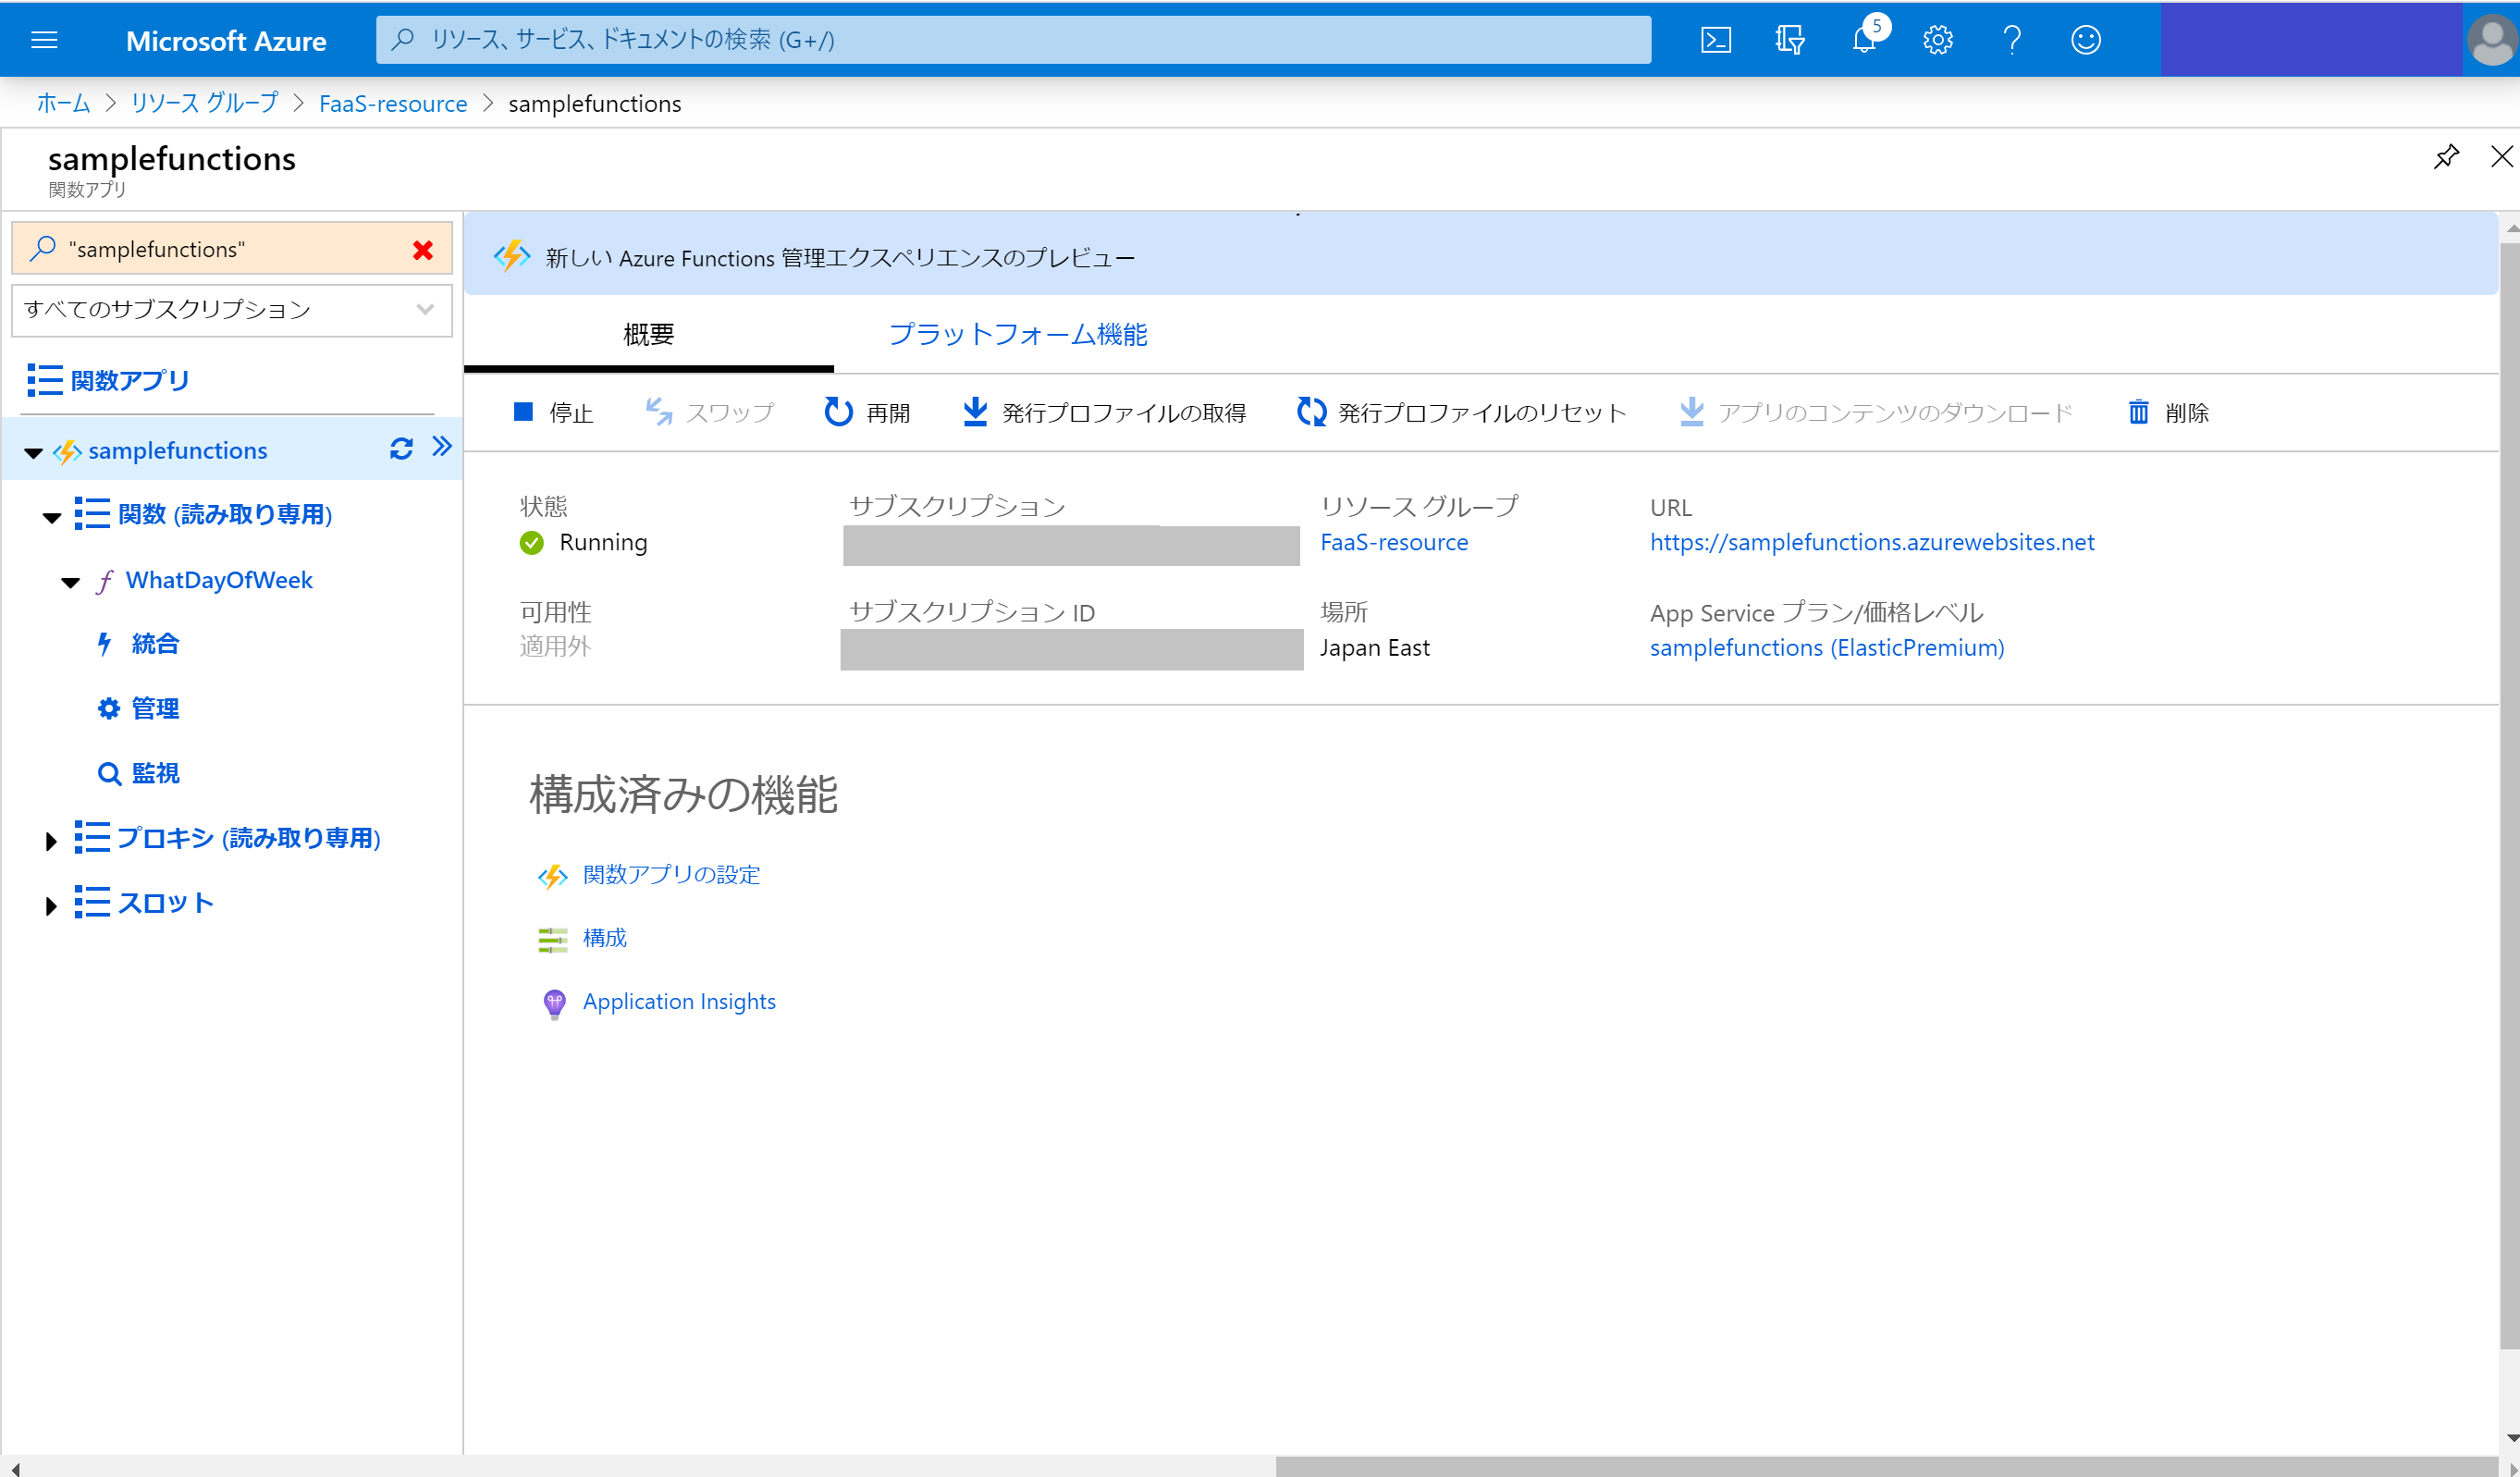This screenshot has width=2520, height=1477.
Task: Open the hamburger portal menu
Action: pyautogui.click(x=44, y=40)
